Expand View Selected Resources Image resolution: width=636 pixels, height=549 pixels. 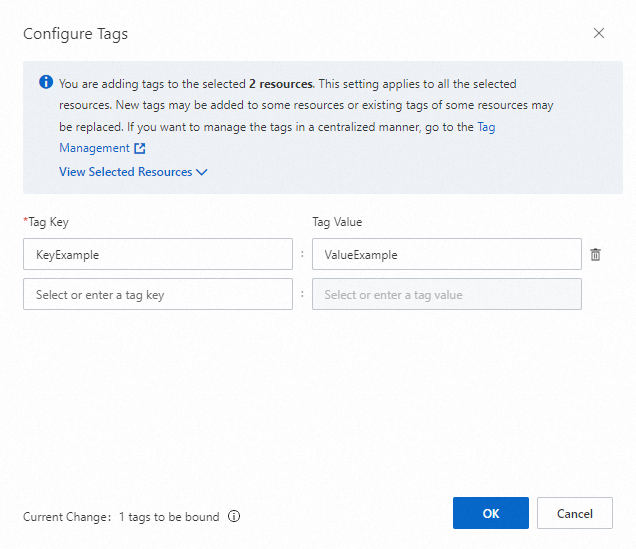[x=126, y=172]
